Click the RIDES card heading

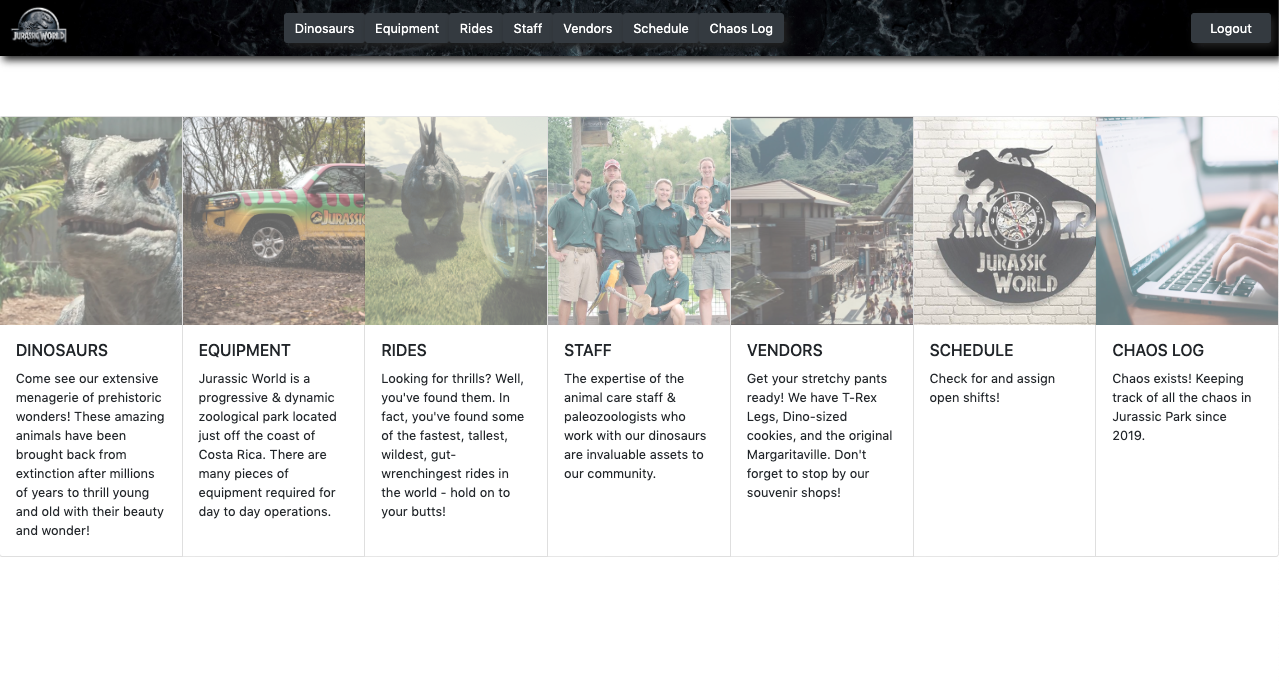pos(404,350)
